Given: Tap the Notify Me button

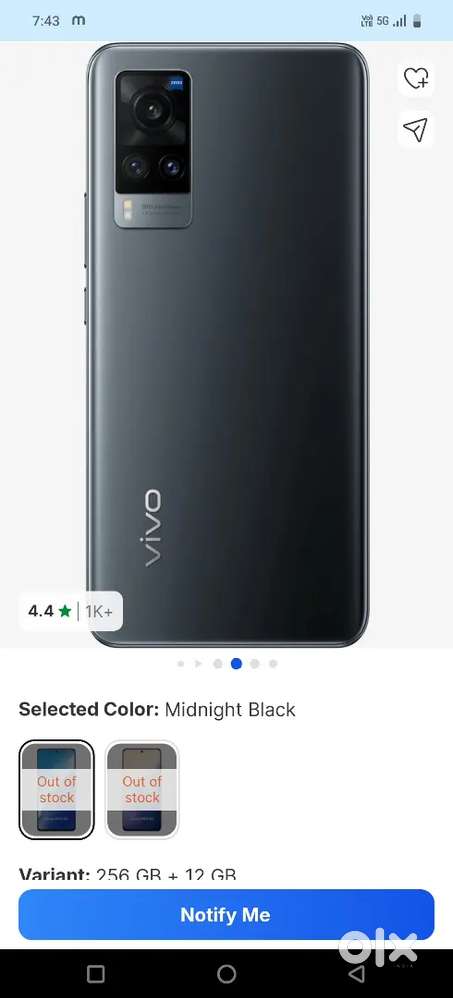Looking at the screenshot, I should pos(226,915).
